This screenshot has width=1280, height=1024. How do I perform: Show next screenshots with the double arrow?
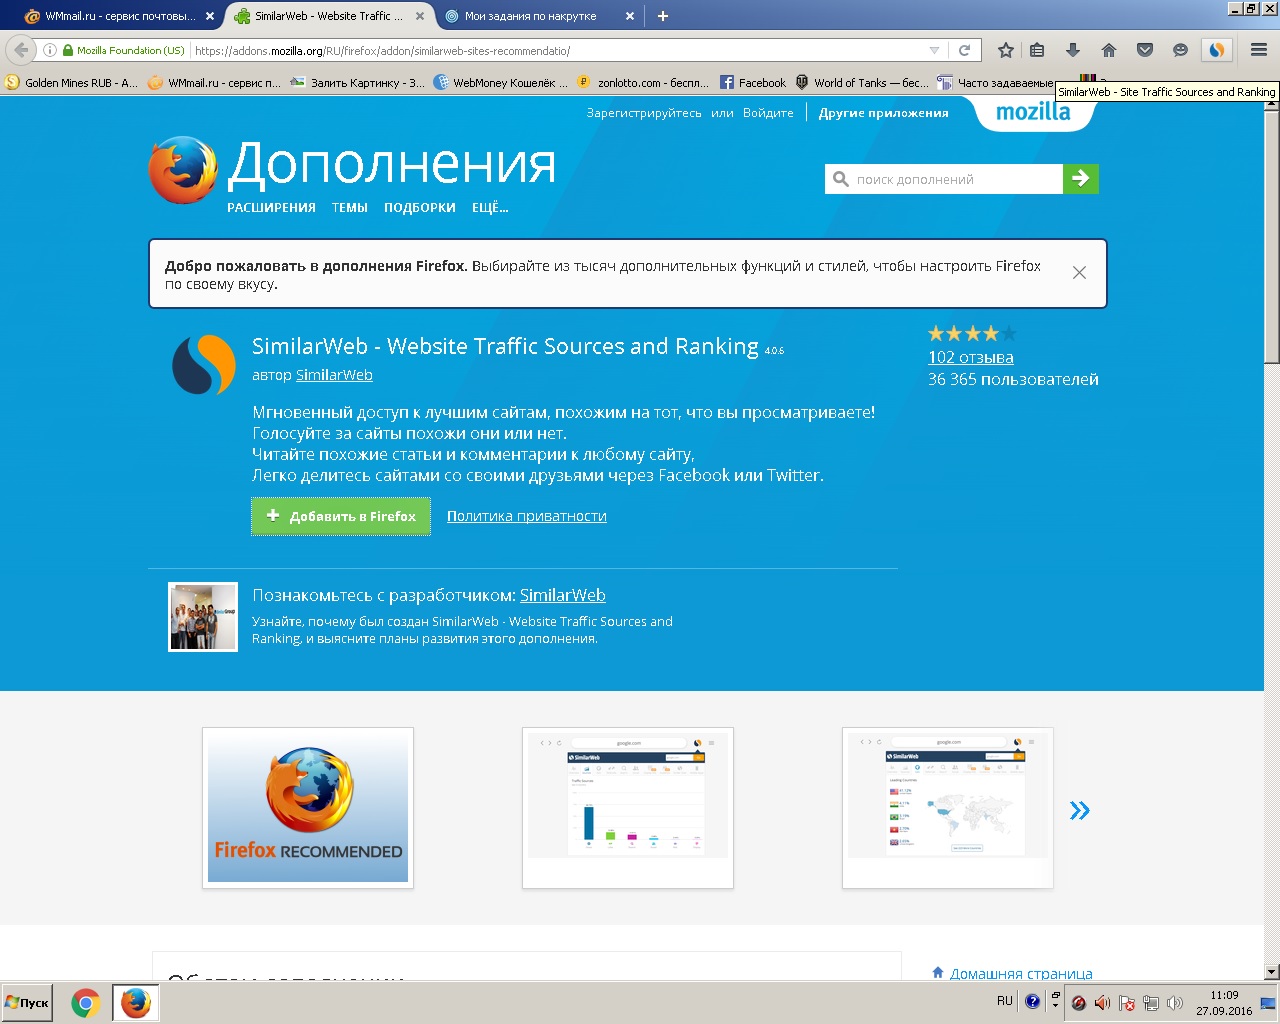pos(1080,810)
